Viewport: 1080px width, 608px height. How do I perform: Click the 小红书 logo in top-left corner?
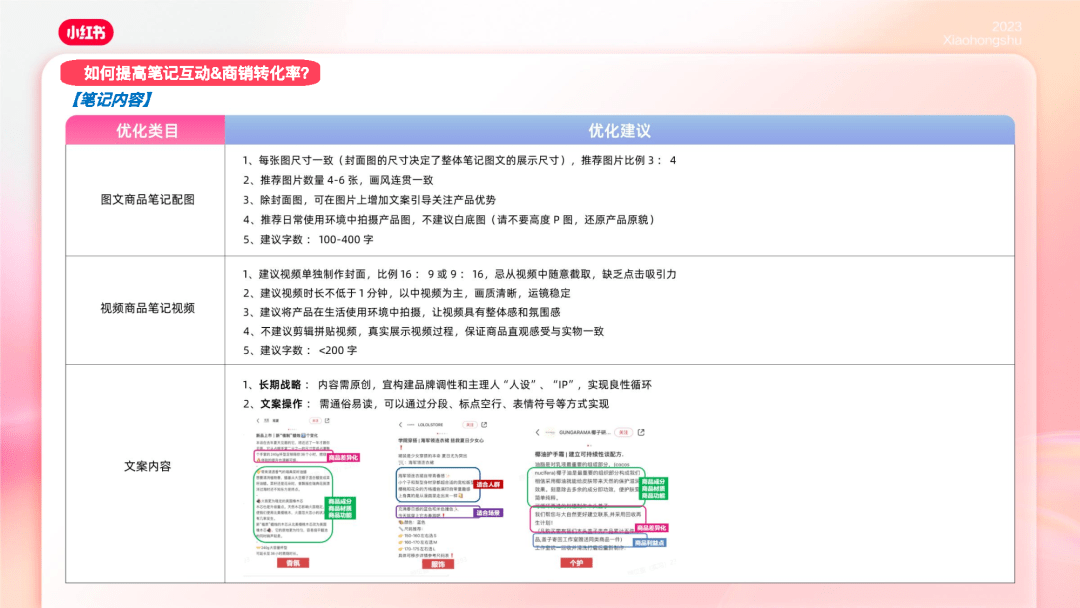(x=85, y=32)
